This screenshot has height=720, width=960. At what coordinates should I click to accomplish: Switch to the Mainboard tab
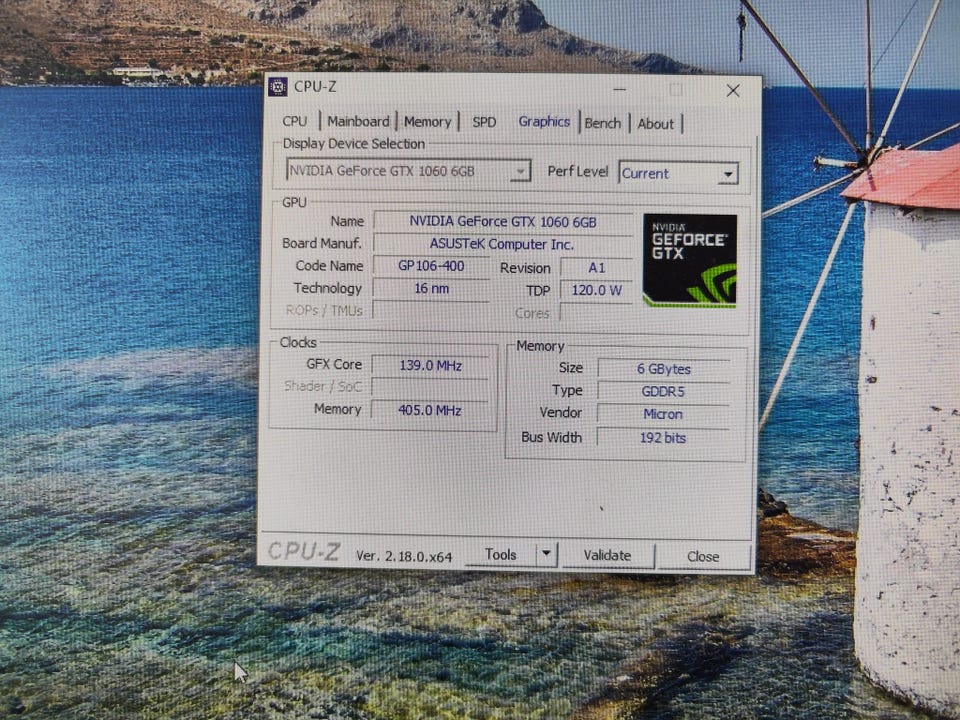(358, 121)
